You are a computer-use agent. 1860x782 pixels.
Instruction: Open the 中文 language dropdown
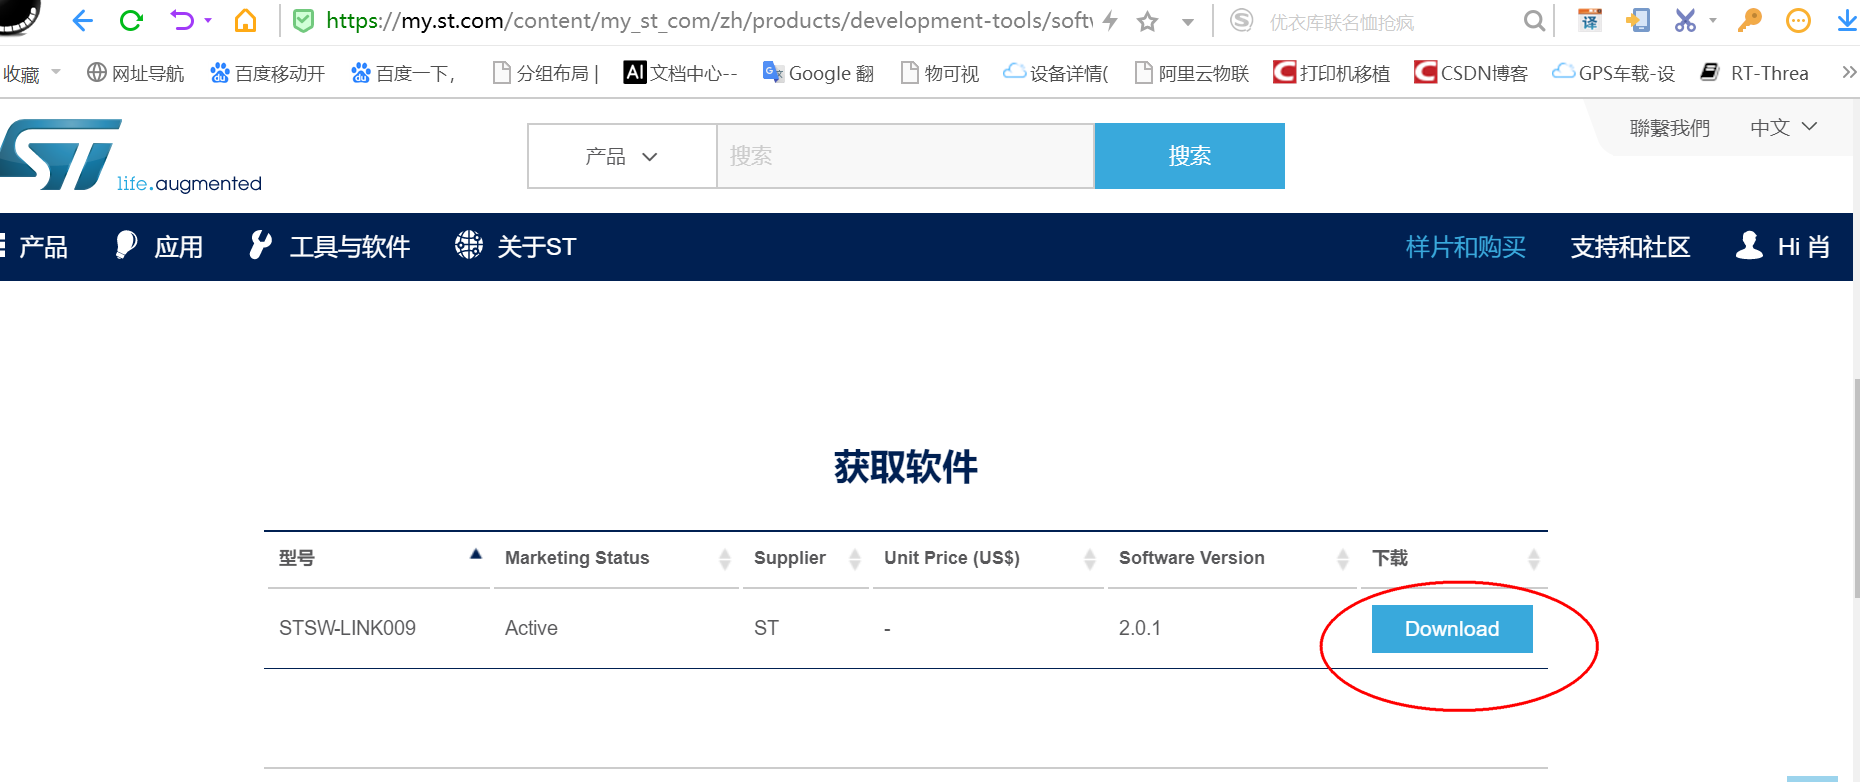[x=1784, y=127]
